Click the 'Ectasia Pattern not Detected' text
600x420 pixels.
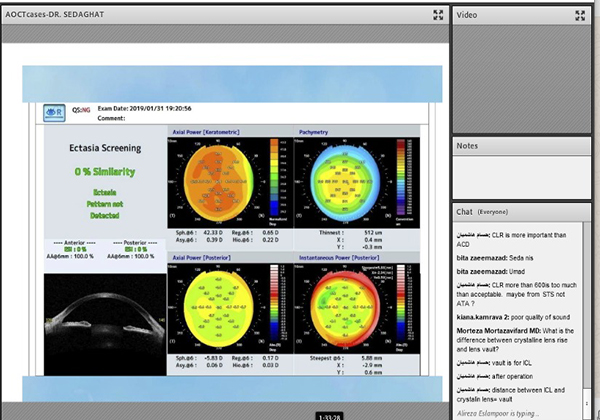click(x=105, y=204)
